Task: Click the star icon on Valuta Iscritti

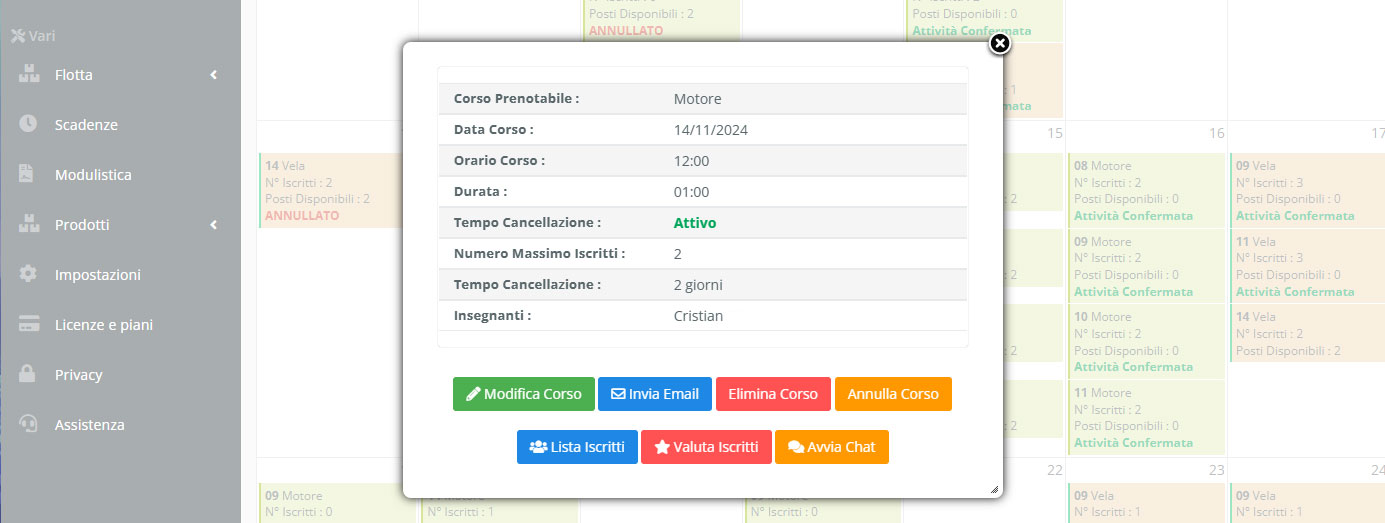Action: [662, 447]
